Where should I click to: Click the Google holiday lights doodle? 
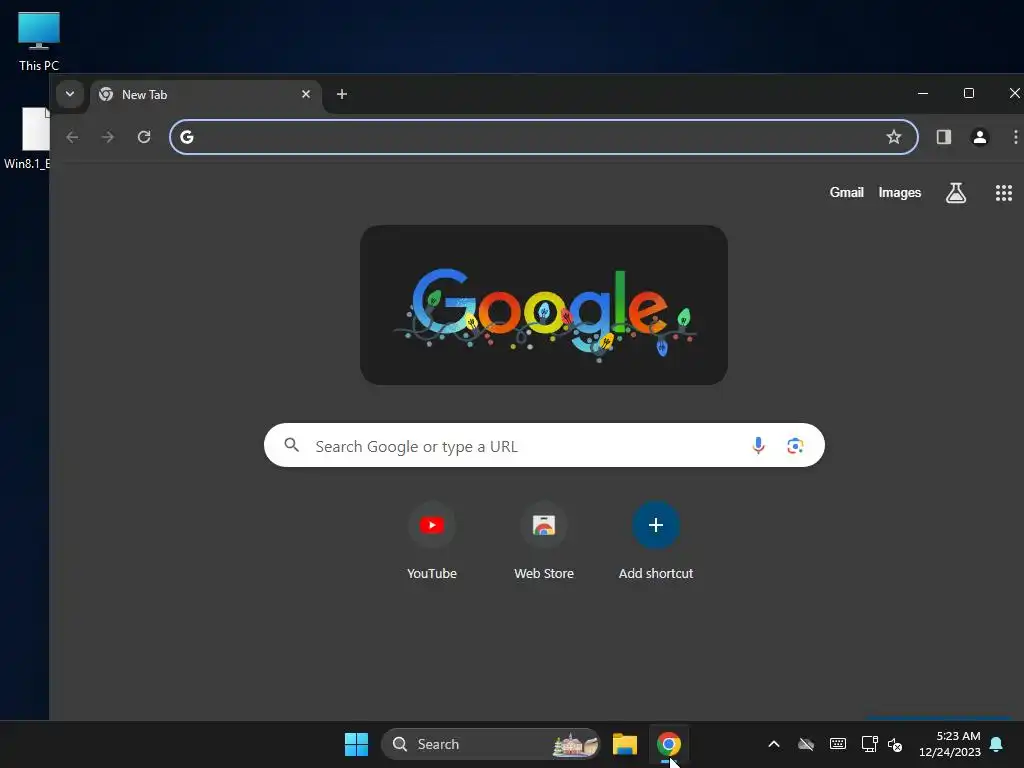pos(544,305)
